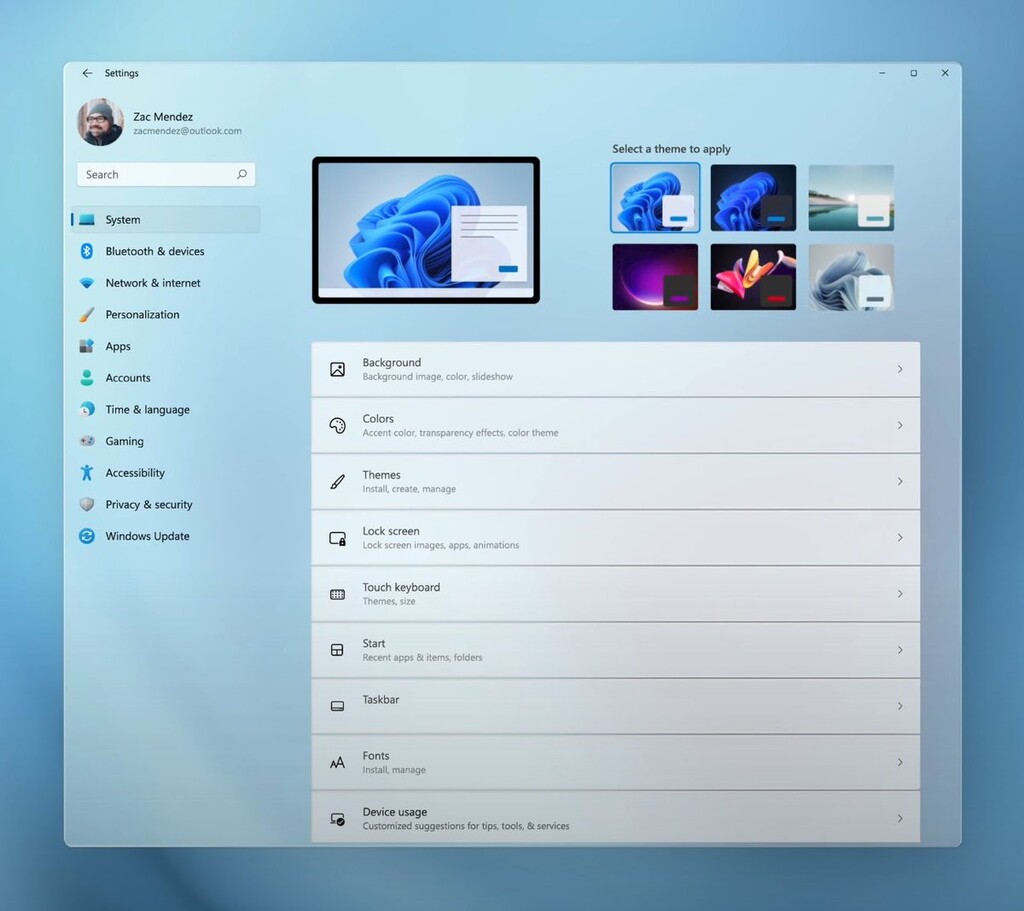
Task: Expand the Colors settings row
Action: click(615, 425)
